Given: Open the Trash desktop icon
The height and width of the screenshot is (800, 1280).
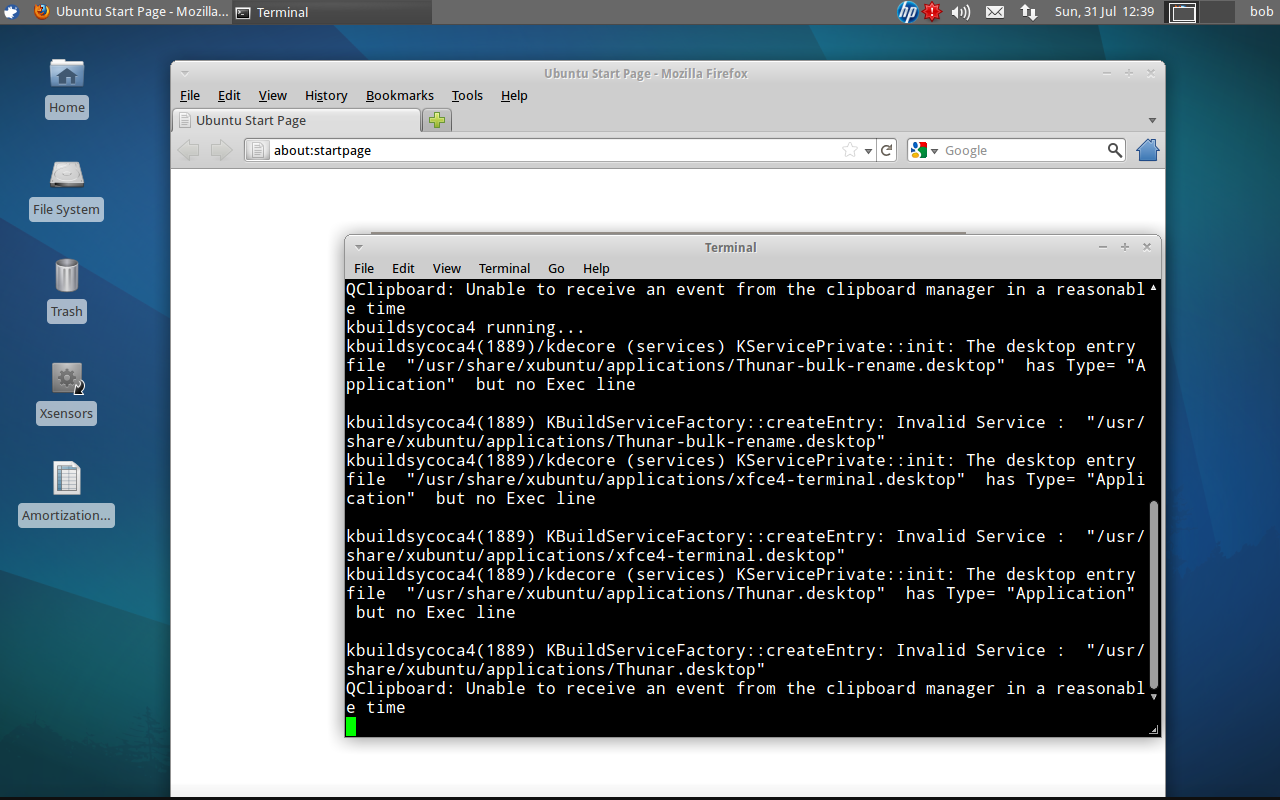Looking at the screenshot, I should (x=67, y=291).
